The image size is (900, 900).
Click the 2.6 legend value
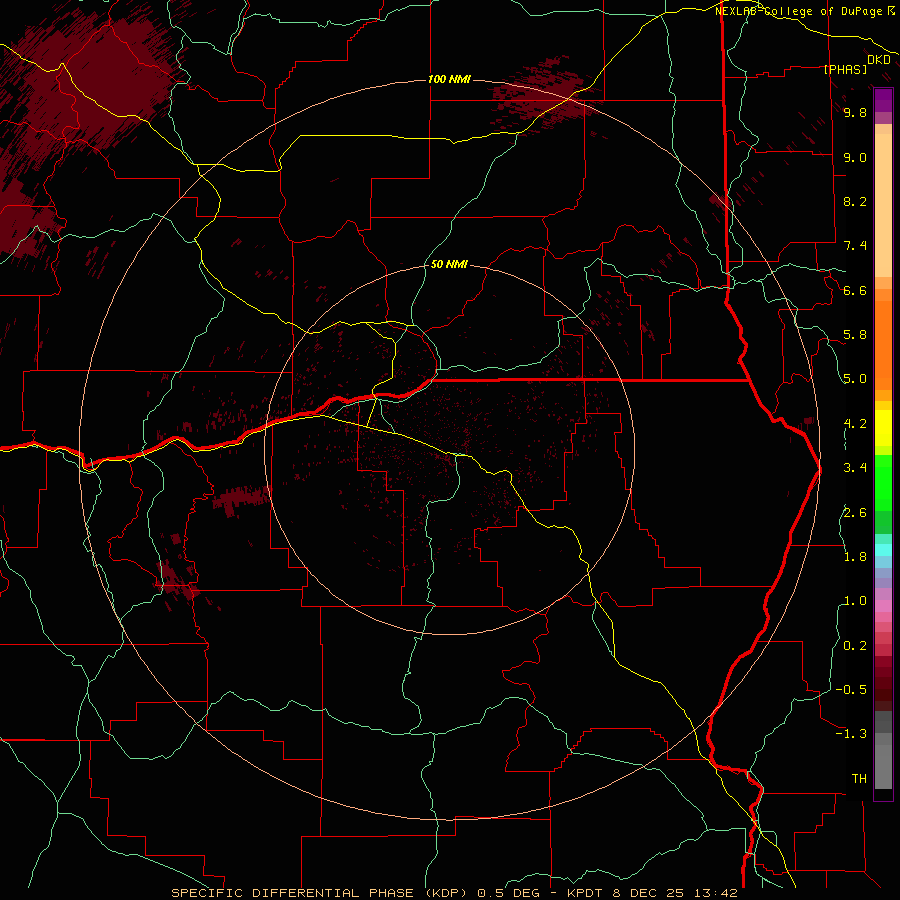[x=855, y=513]
